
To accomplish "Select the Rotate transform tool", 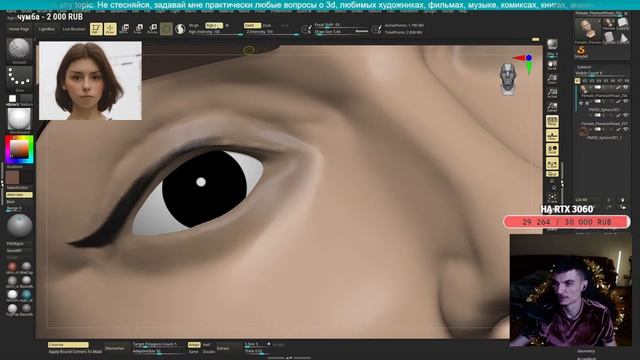I will tap(152, 29).
